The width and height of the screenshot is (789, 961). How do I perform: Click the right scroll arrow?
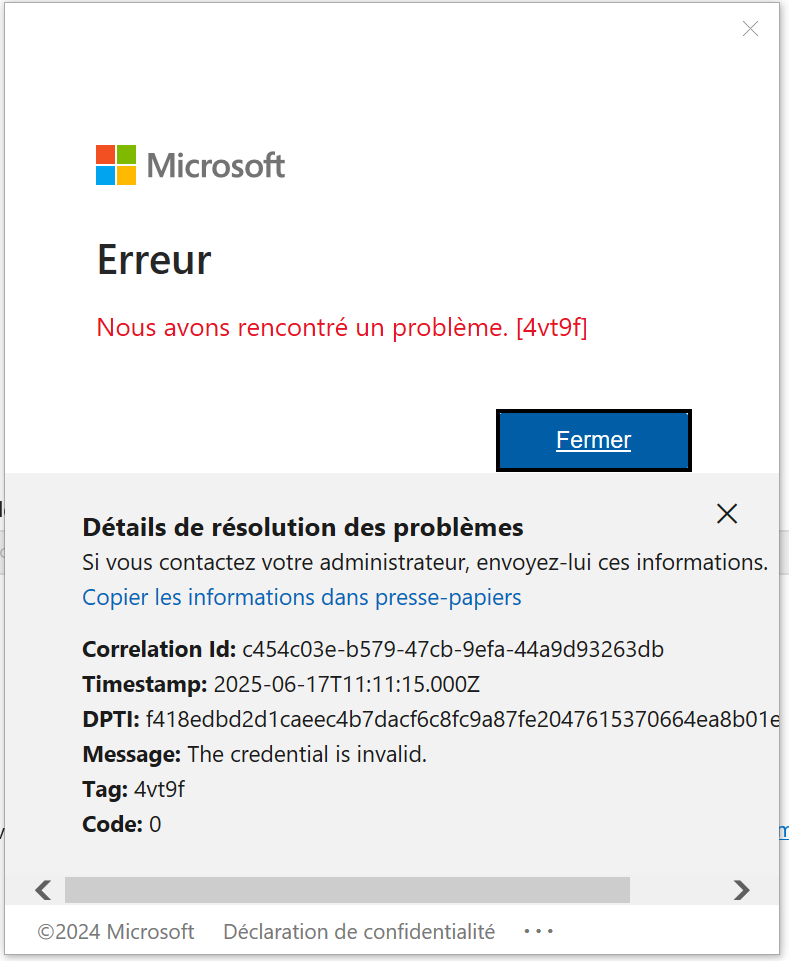pos(741,890)
